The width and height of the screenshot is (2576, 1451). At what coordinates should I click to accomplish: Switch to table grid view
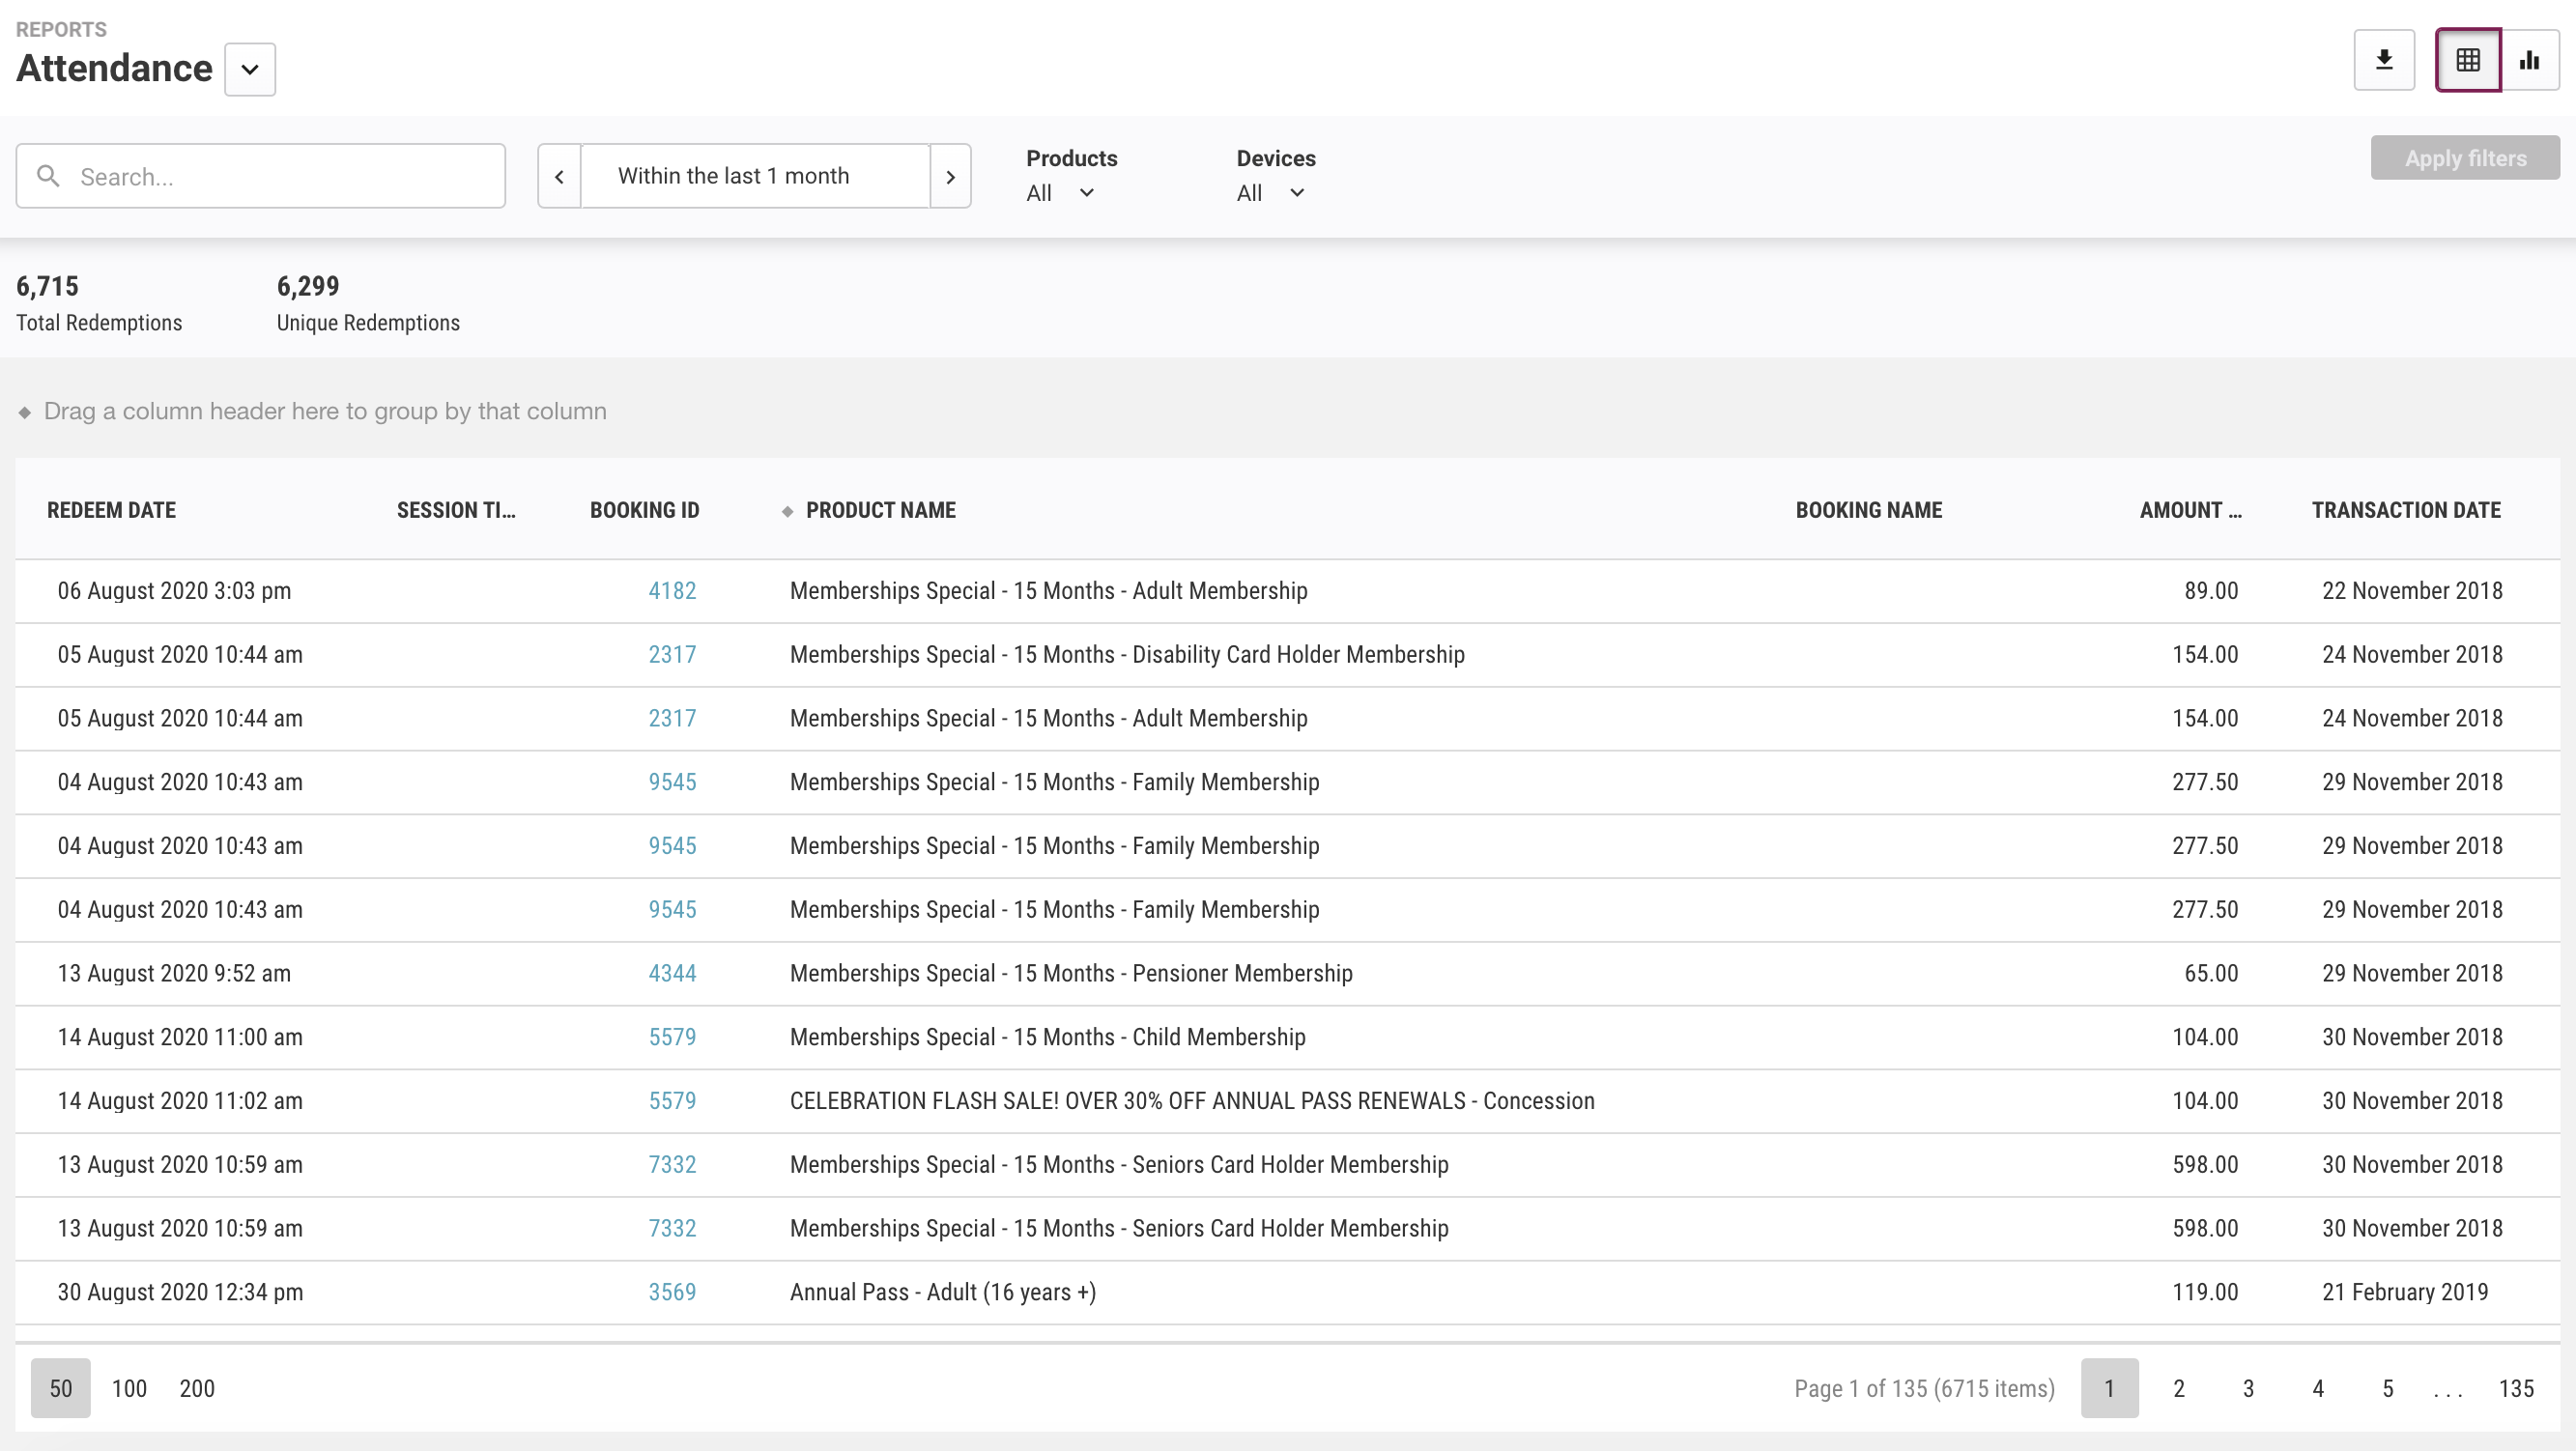(x=2468, y=60)
